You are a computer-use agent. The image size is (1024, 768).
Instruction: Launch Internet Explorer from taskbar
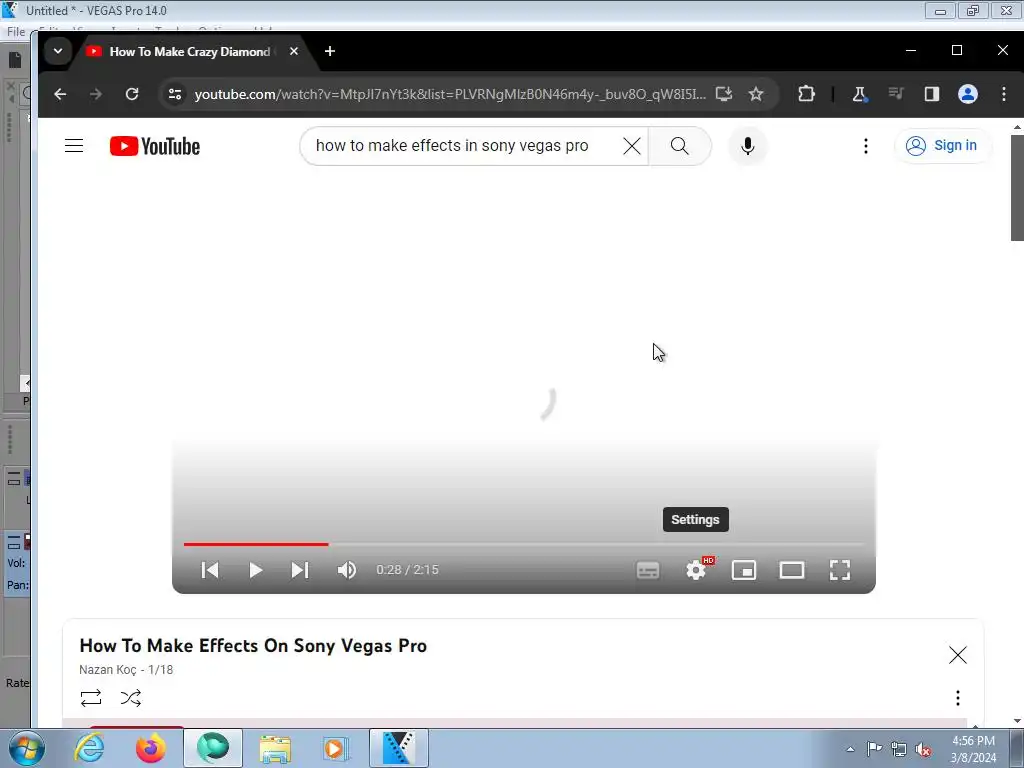coord(89,748)
